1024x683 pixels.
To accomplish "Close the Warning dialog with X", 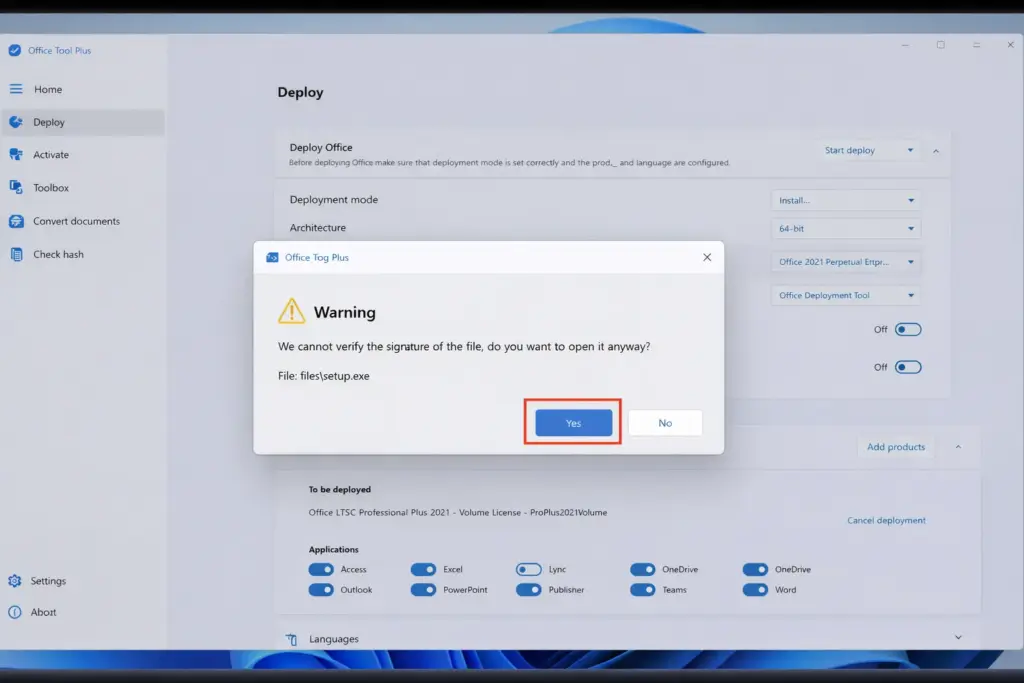I will point(707,257).
